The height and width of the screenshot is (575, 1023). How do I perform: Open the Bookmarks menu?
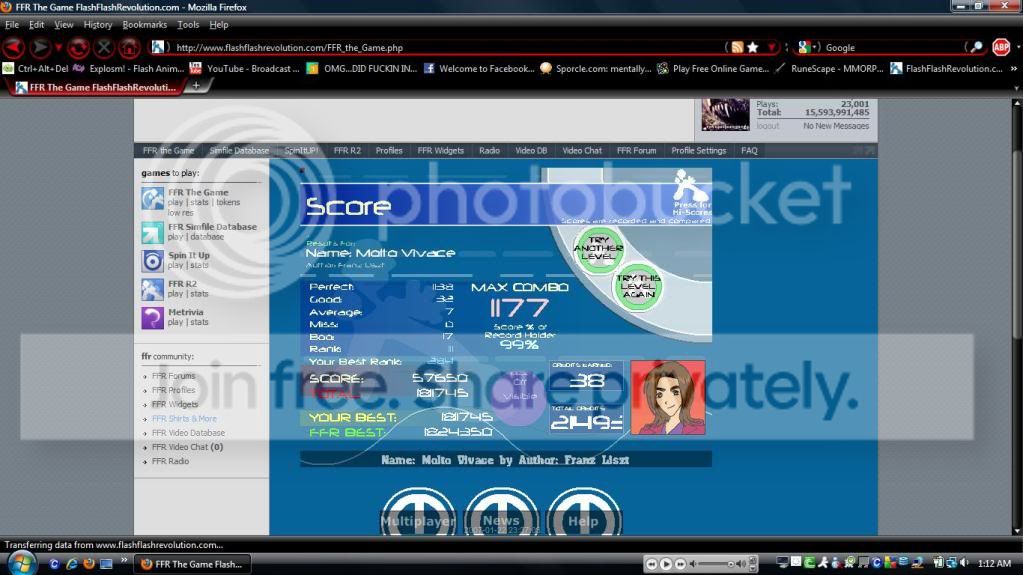144,24
